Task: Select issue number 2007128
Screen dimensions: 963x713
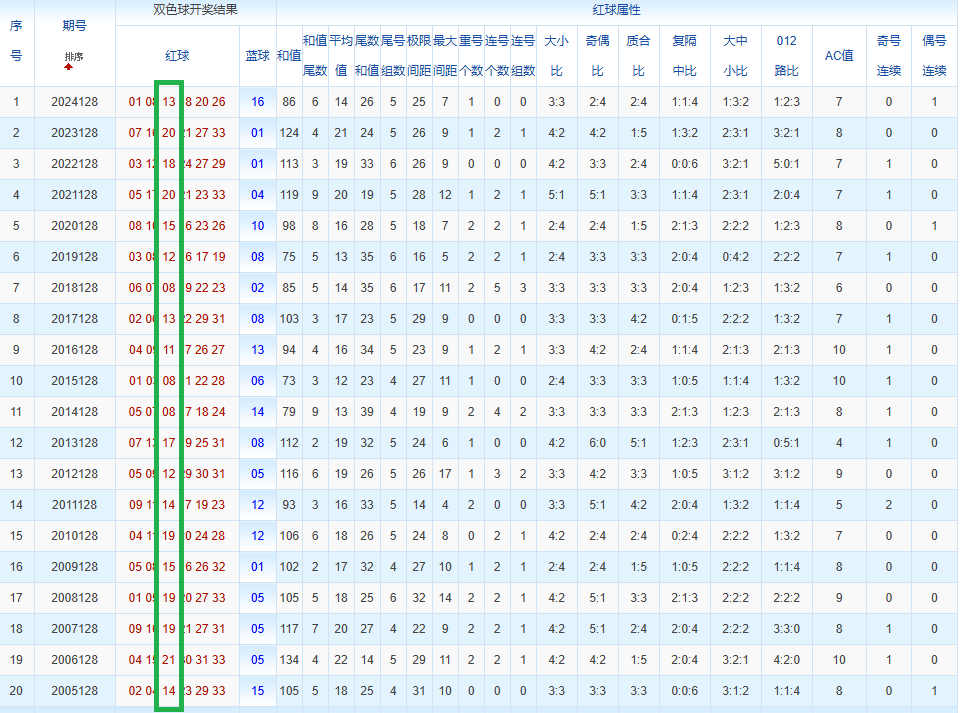Action: click(x=74, y=629)
